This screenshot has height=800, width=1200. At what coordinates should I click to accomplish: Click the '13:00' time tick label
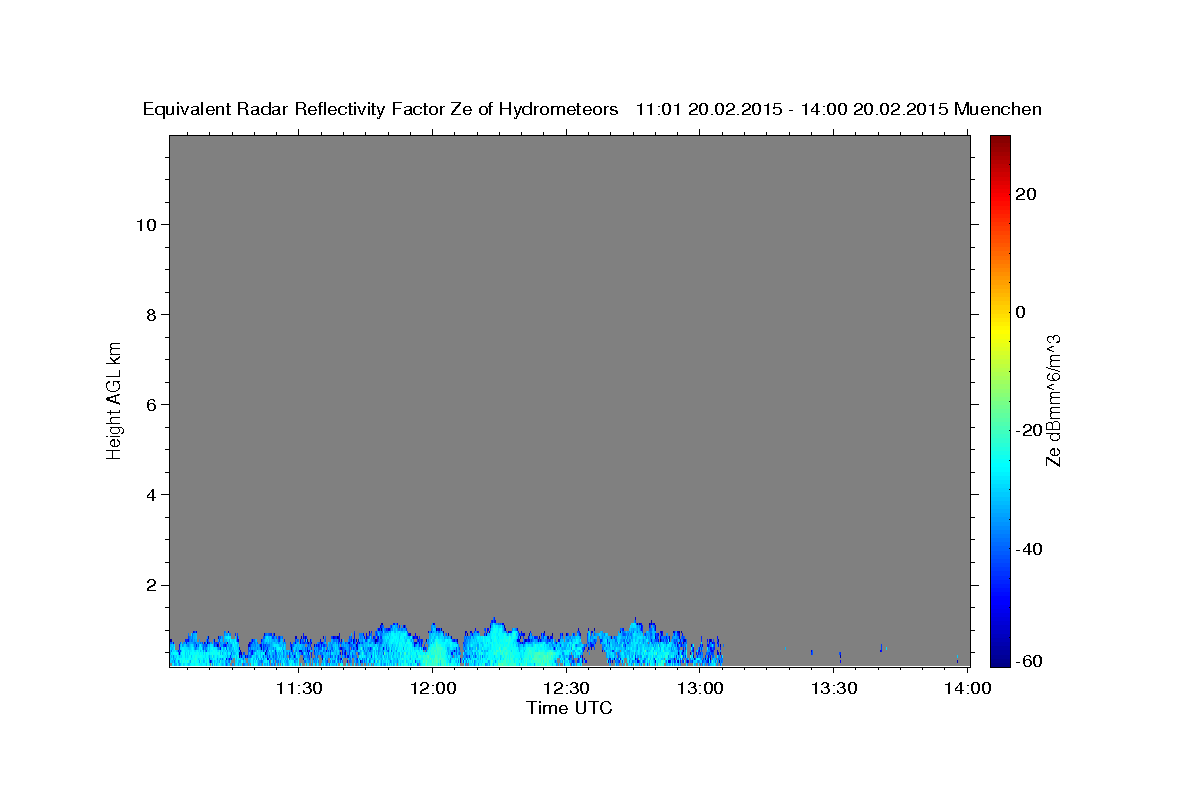pyautogui.click(x=700, y=688)
